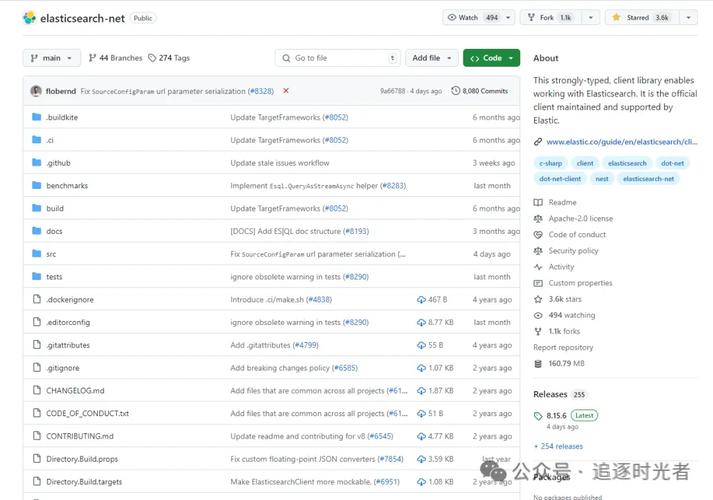Open the .editorconfig file

pyautogui.click(x=68, y=322)
